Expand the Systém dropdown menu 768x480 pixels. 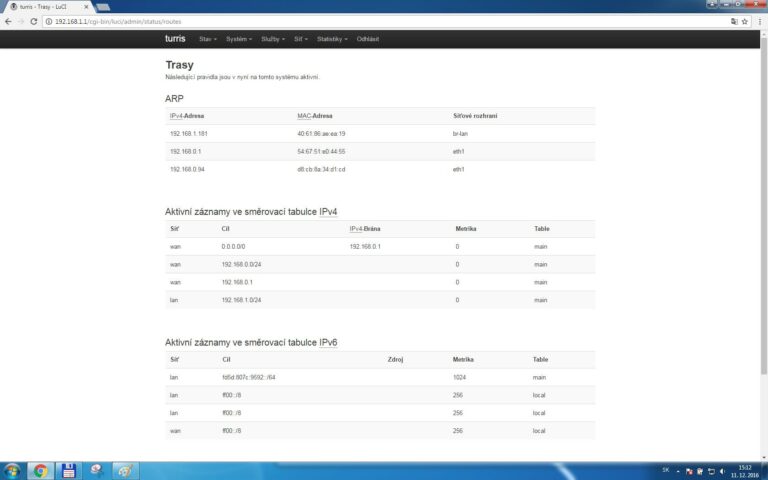point(239,39)
